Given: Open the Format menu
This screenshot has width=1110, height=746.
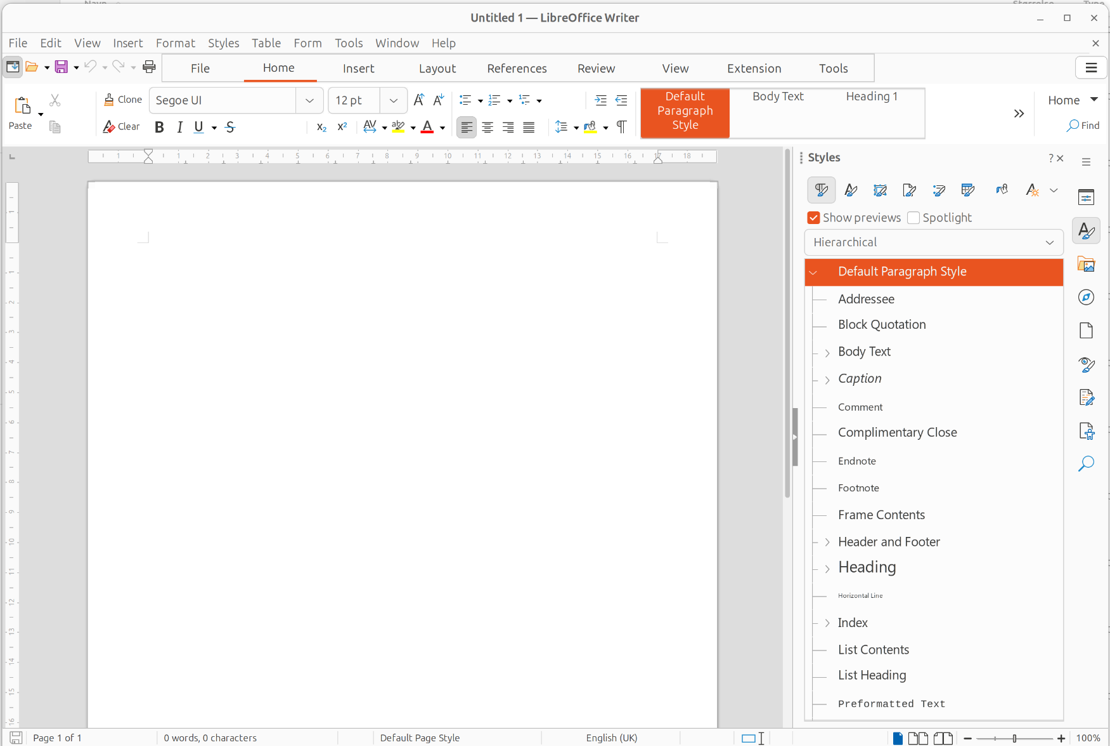Looking at the screenshot, I should click(x=175, y=43).
